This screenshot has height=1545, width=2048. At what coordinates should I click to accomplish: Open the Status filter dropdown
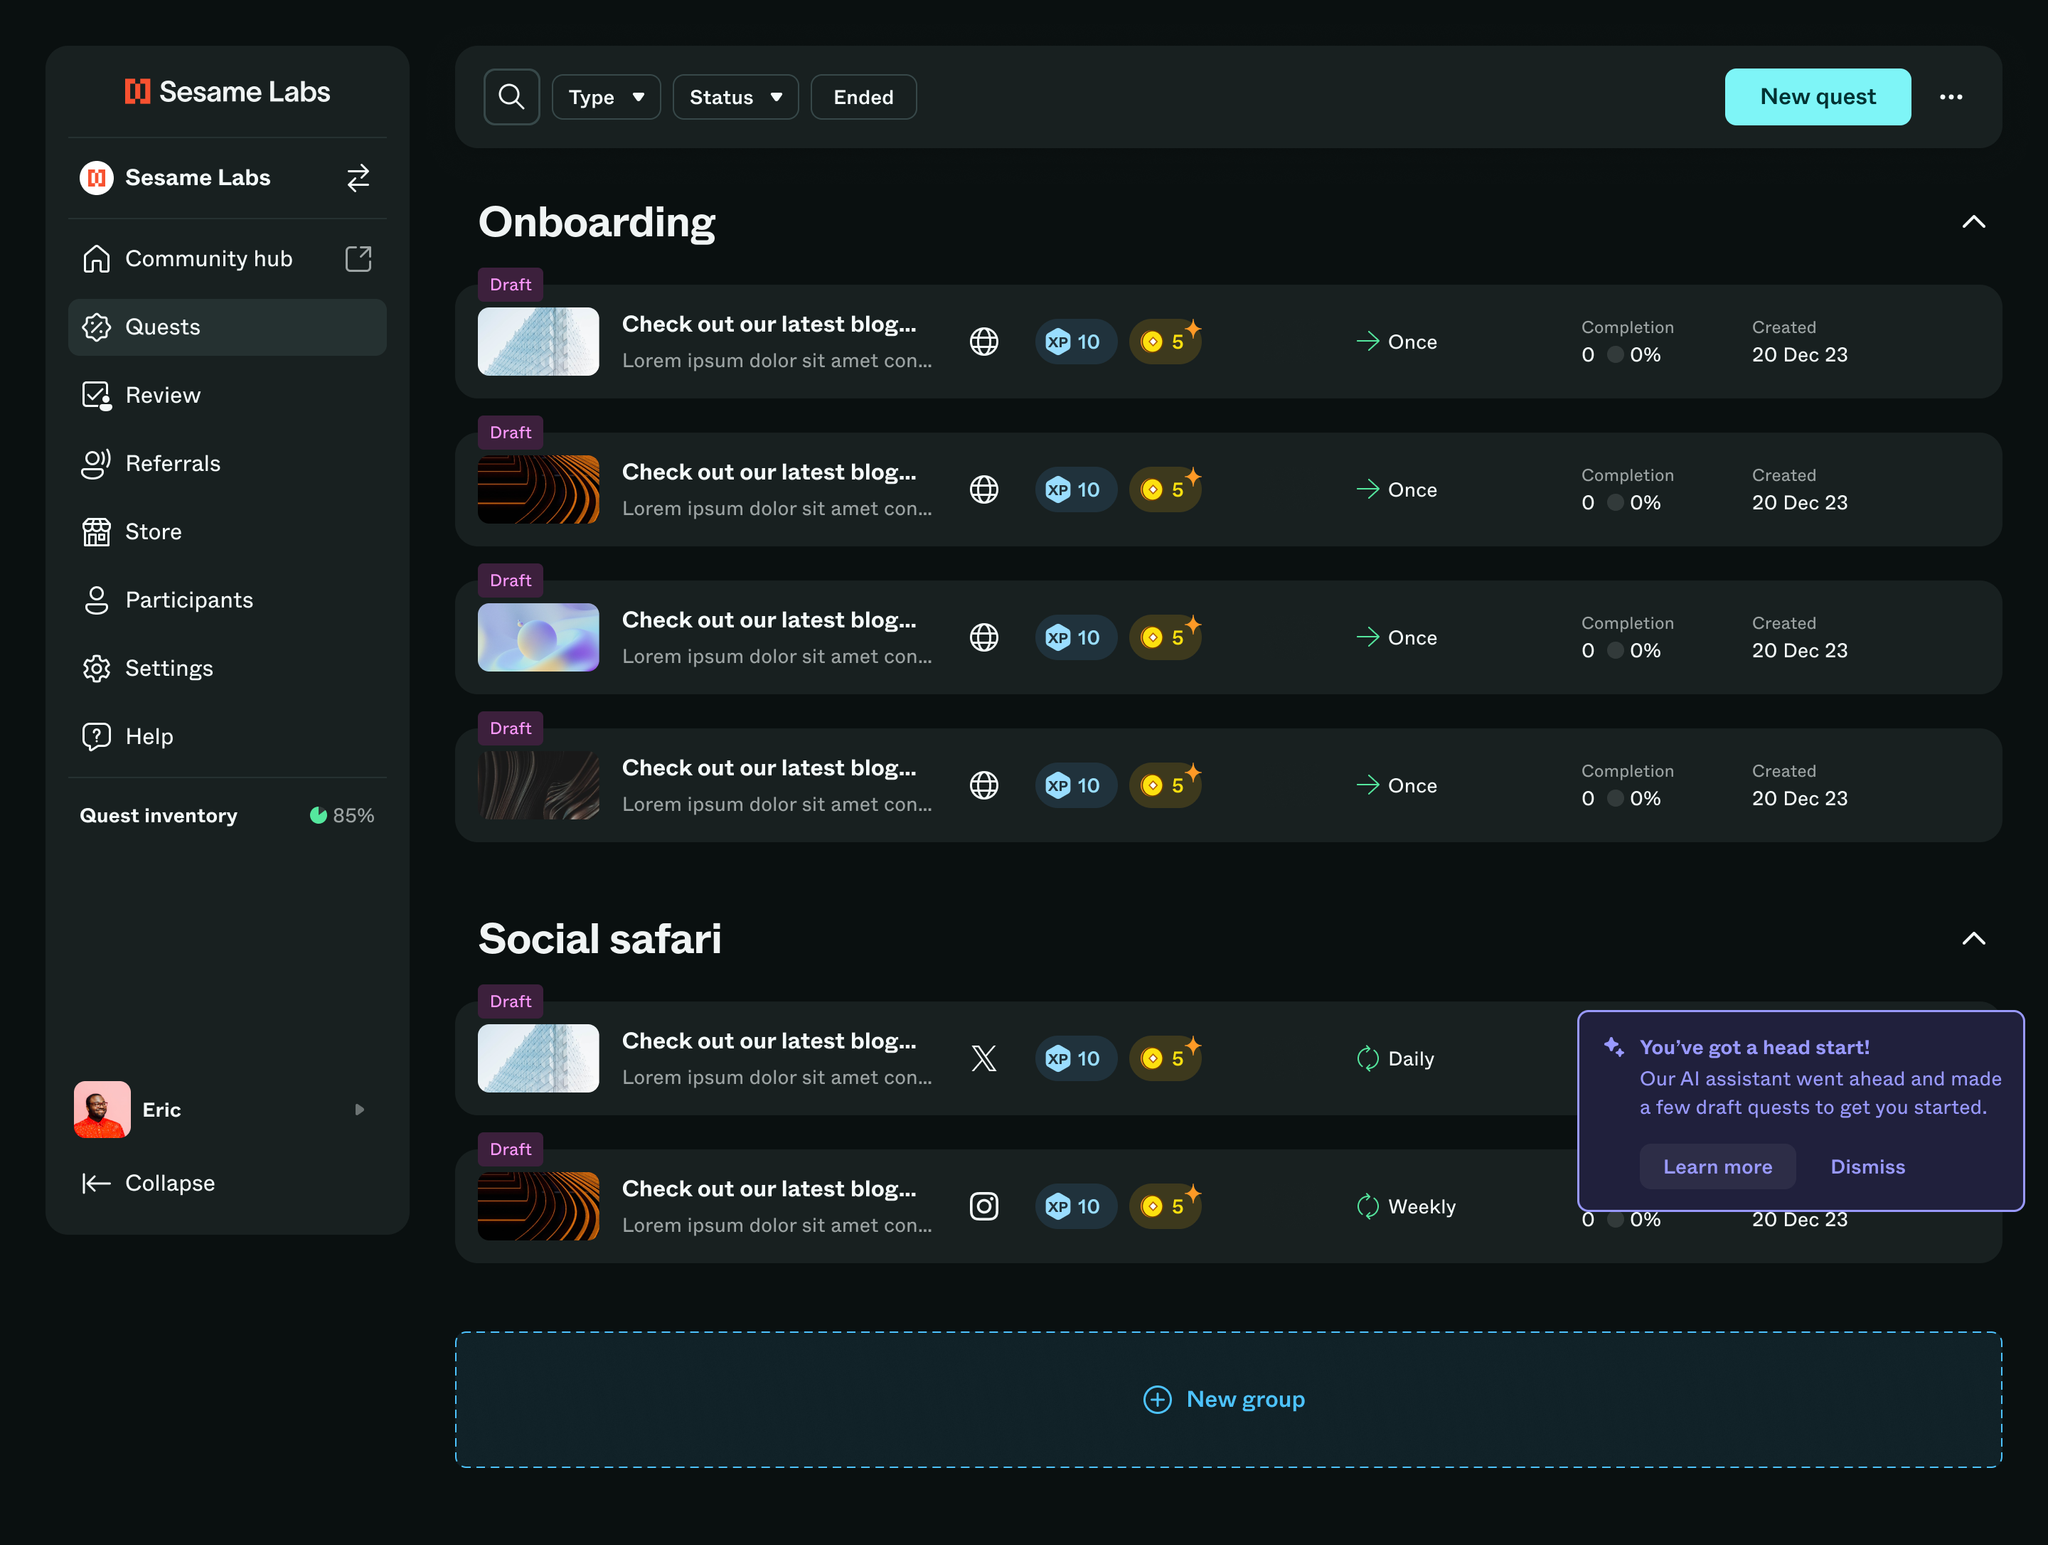click(x=735, y=97)
